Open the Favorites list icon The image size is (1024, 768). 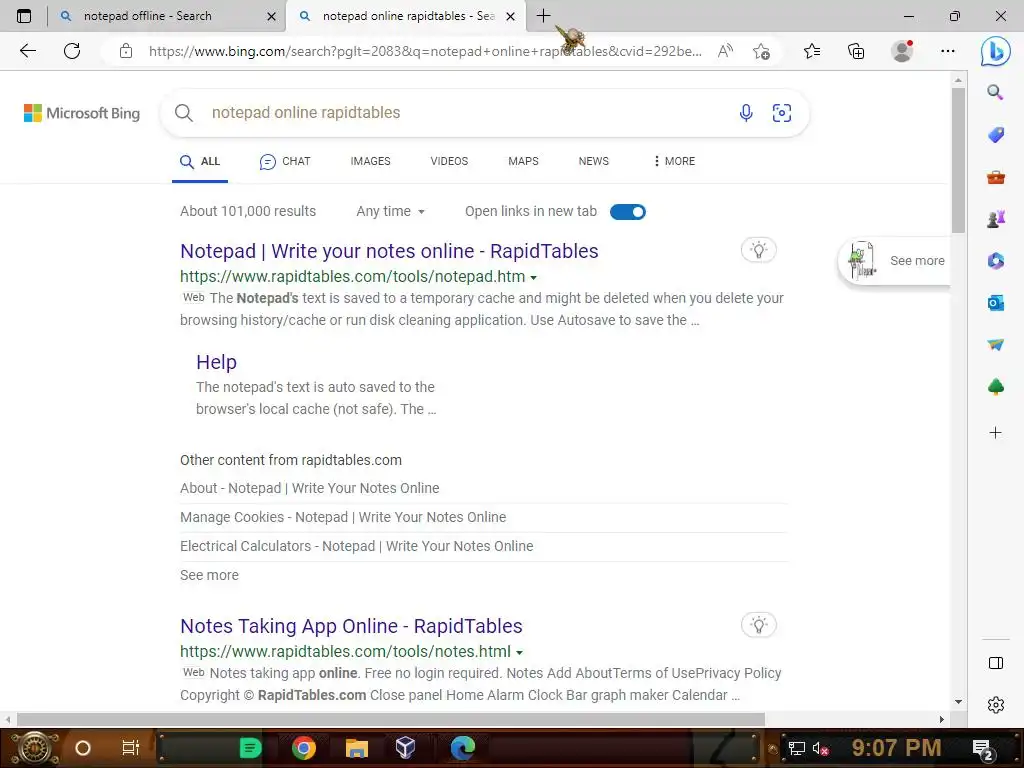812,51
